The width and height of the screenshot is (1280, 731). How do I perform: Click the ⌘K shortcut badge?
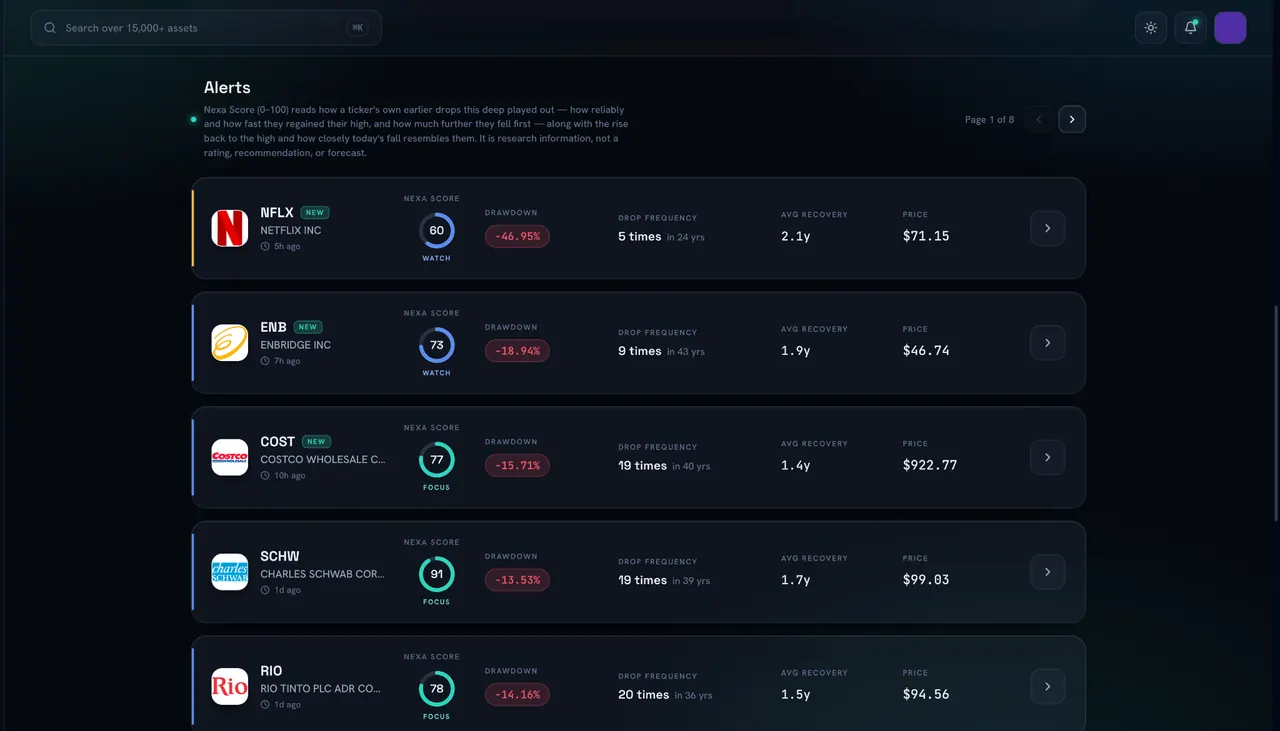click(x=357, y=28)
